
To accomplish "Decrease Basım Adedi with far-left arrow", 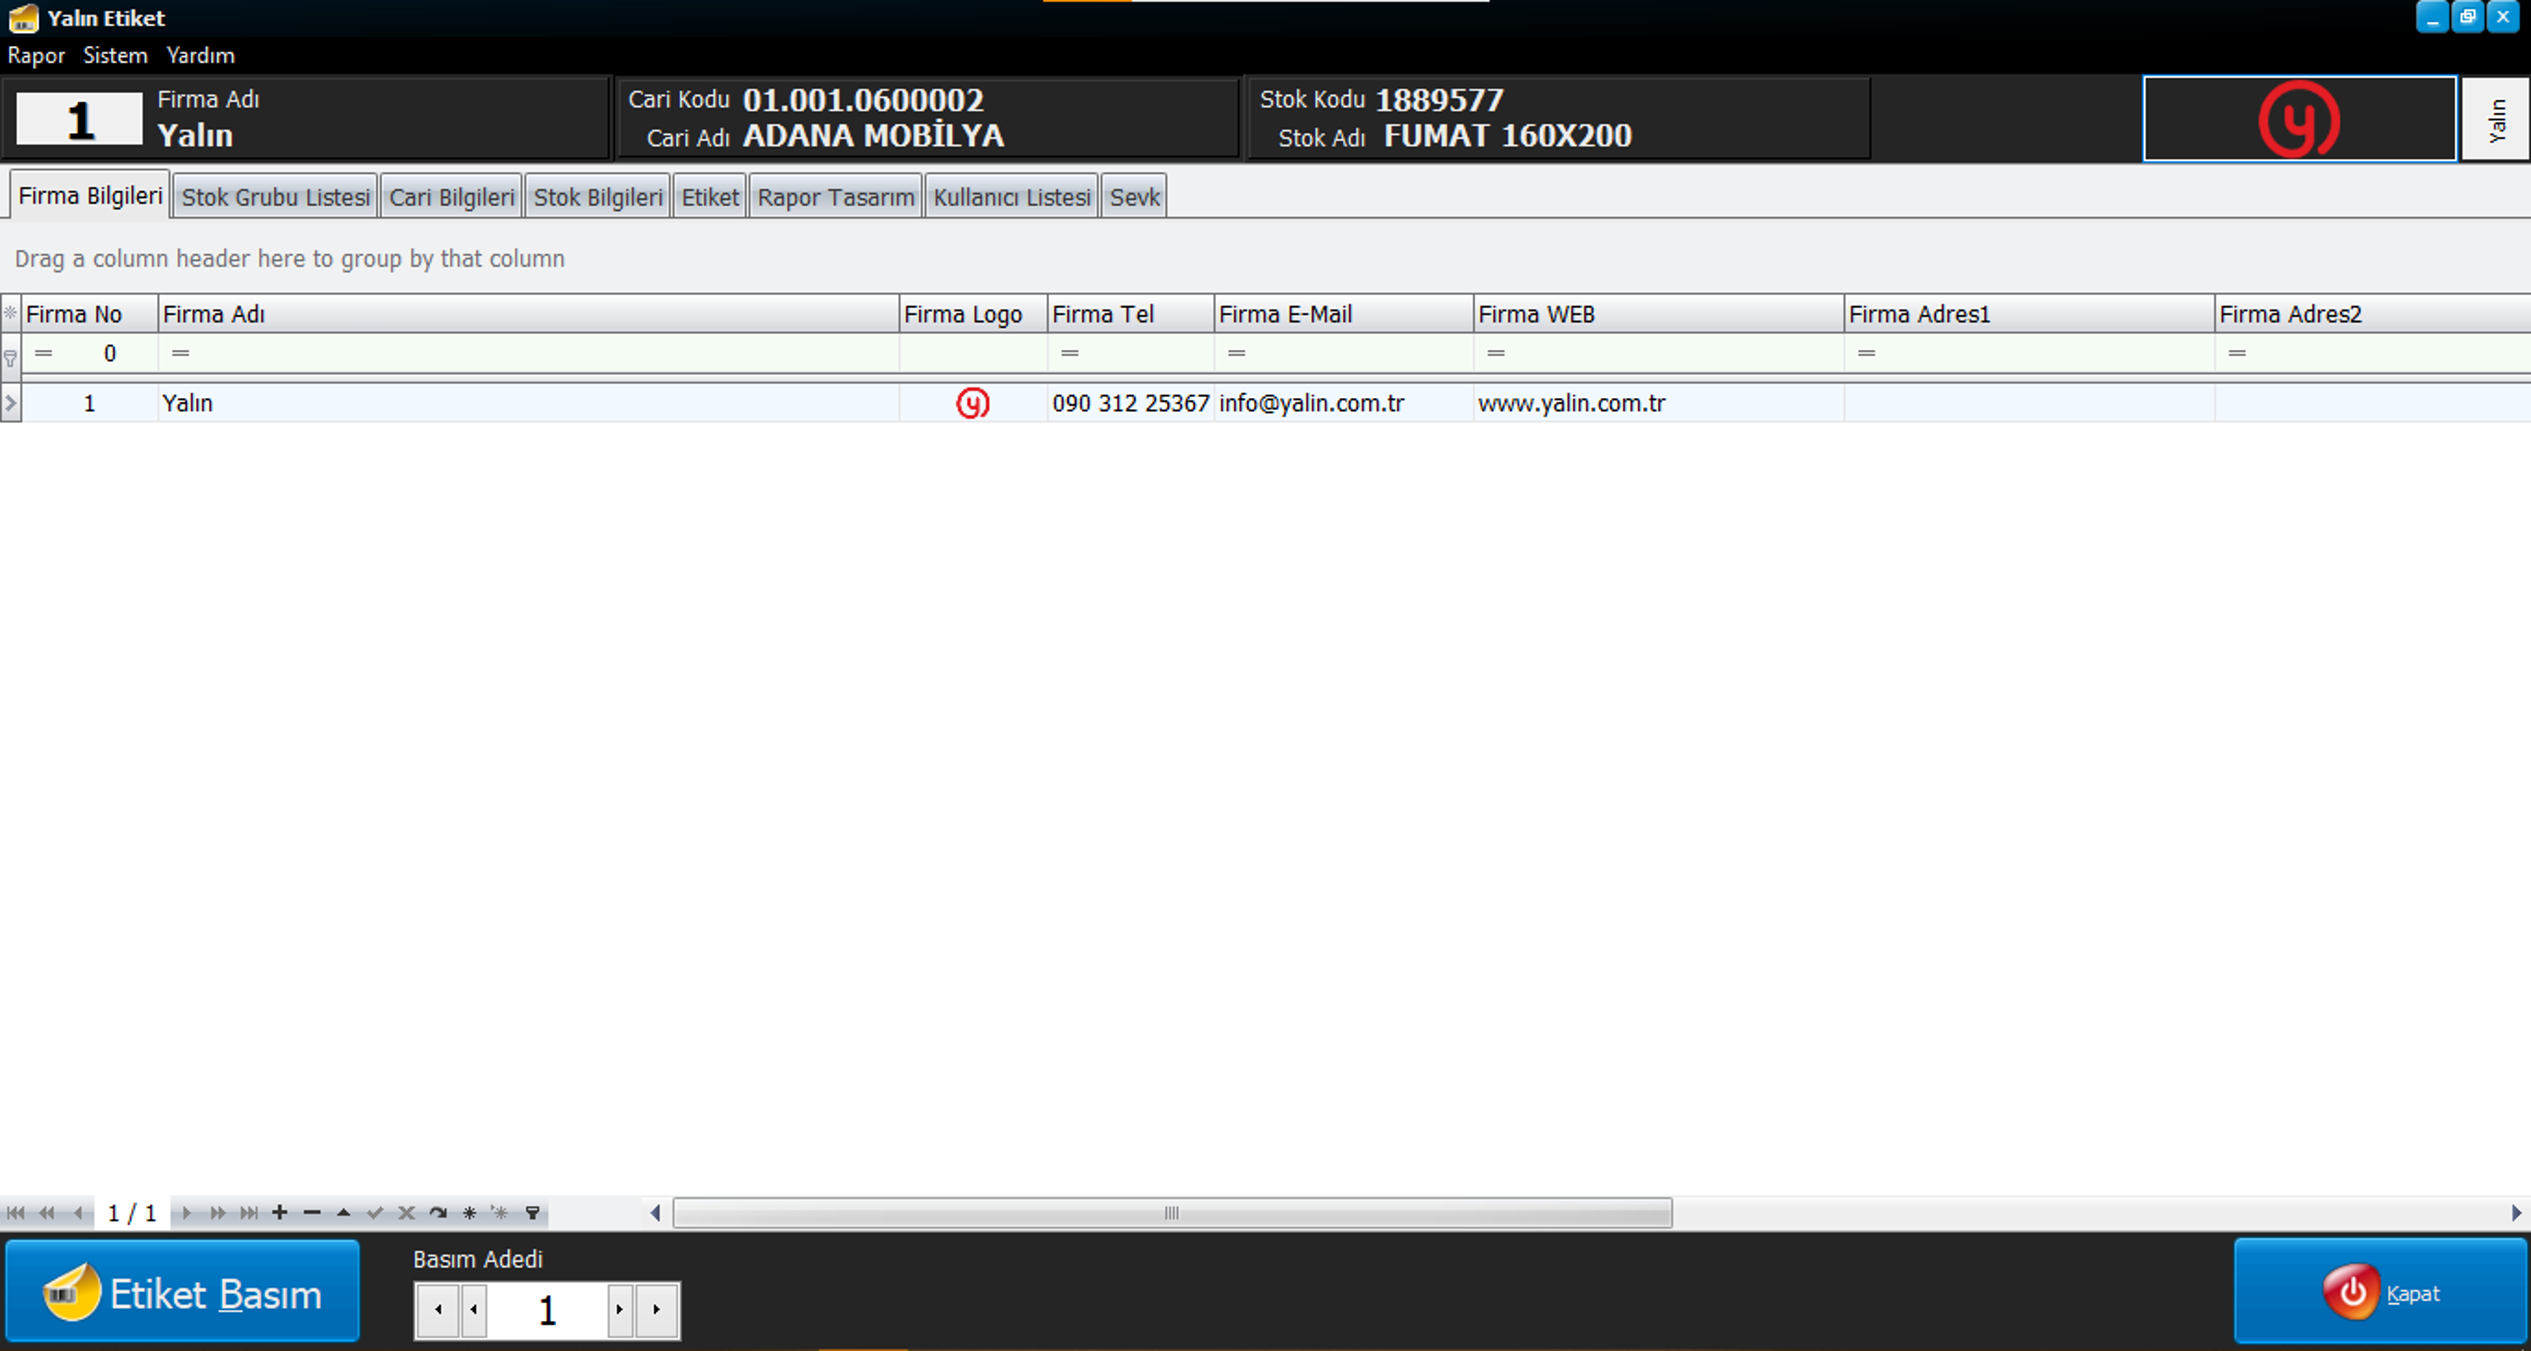I will tap(438, 1310).
